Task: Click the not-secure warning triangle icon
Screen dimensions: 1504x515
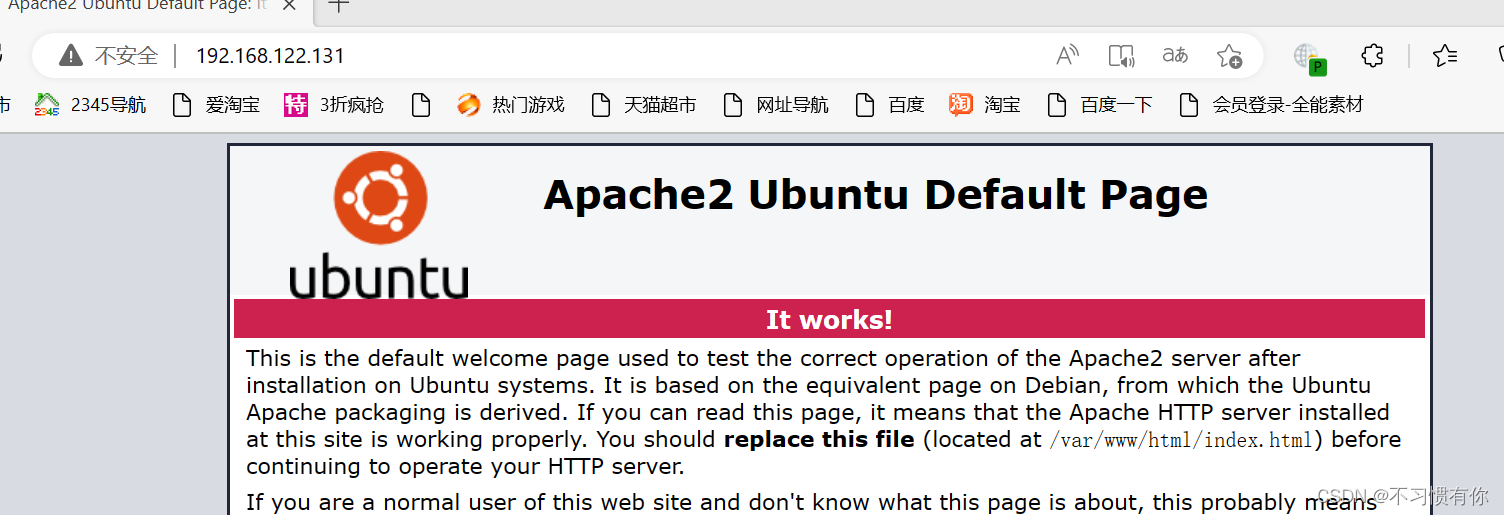Action: (x=71, y=55)
